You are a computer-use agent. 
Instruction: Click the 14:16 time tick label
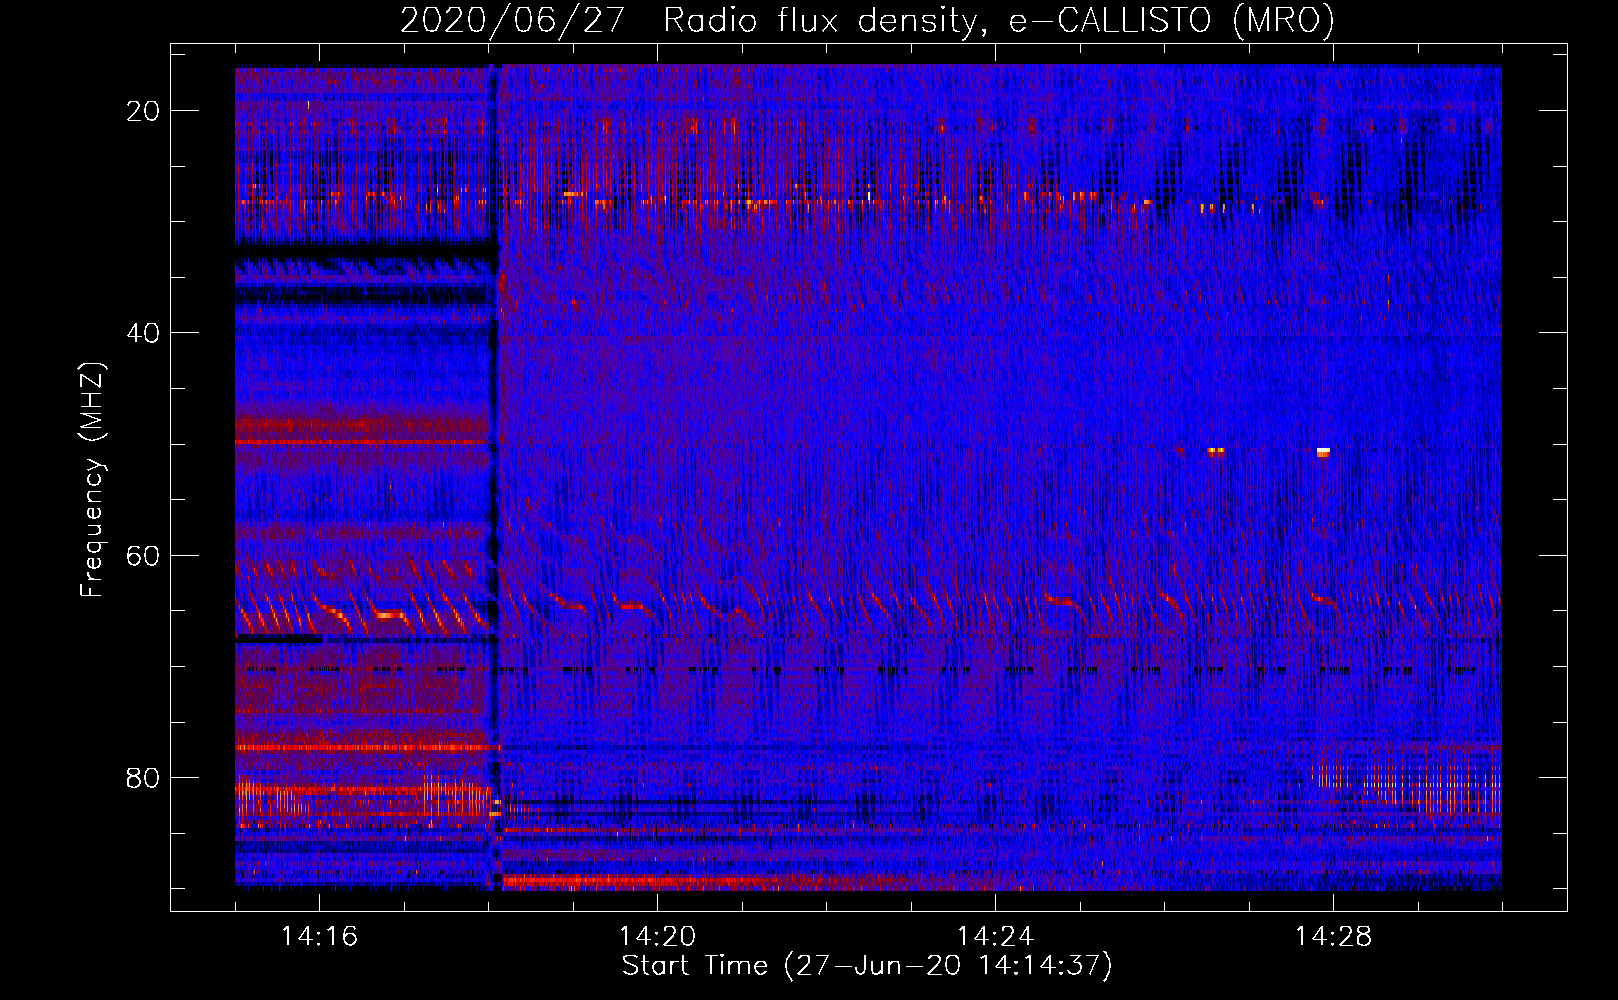pos(319,936)
